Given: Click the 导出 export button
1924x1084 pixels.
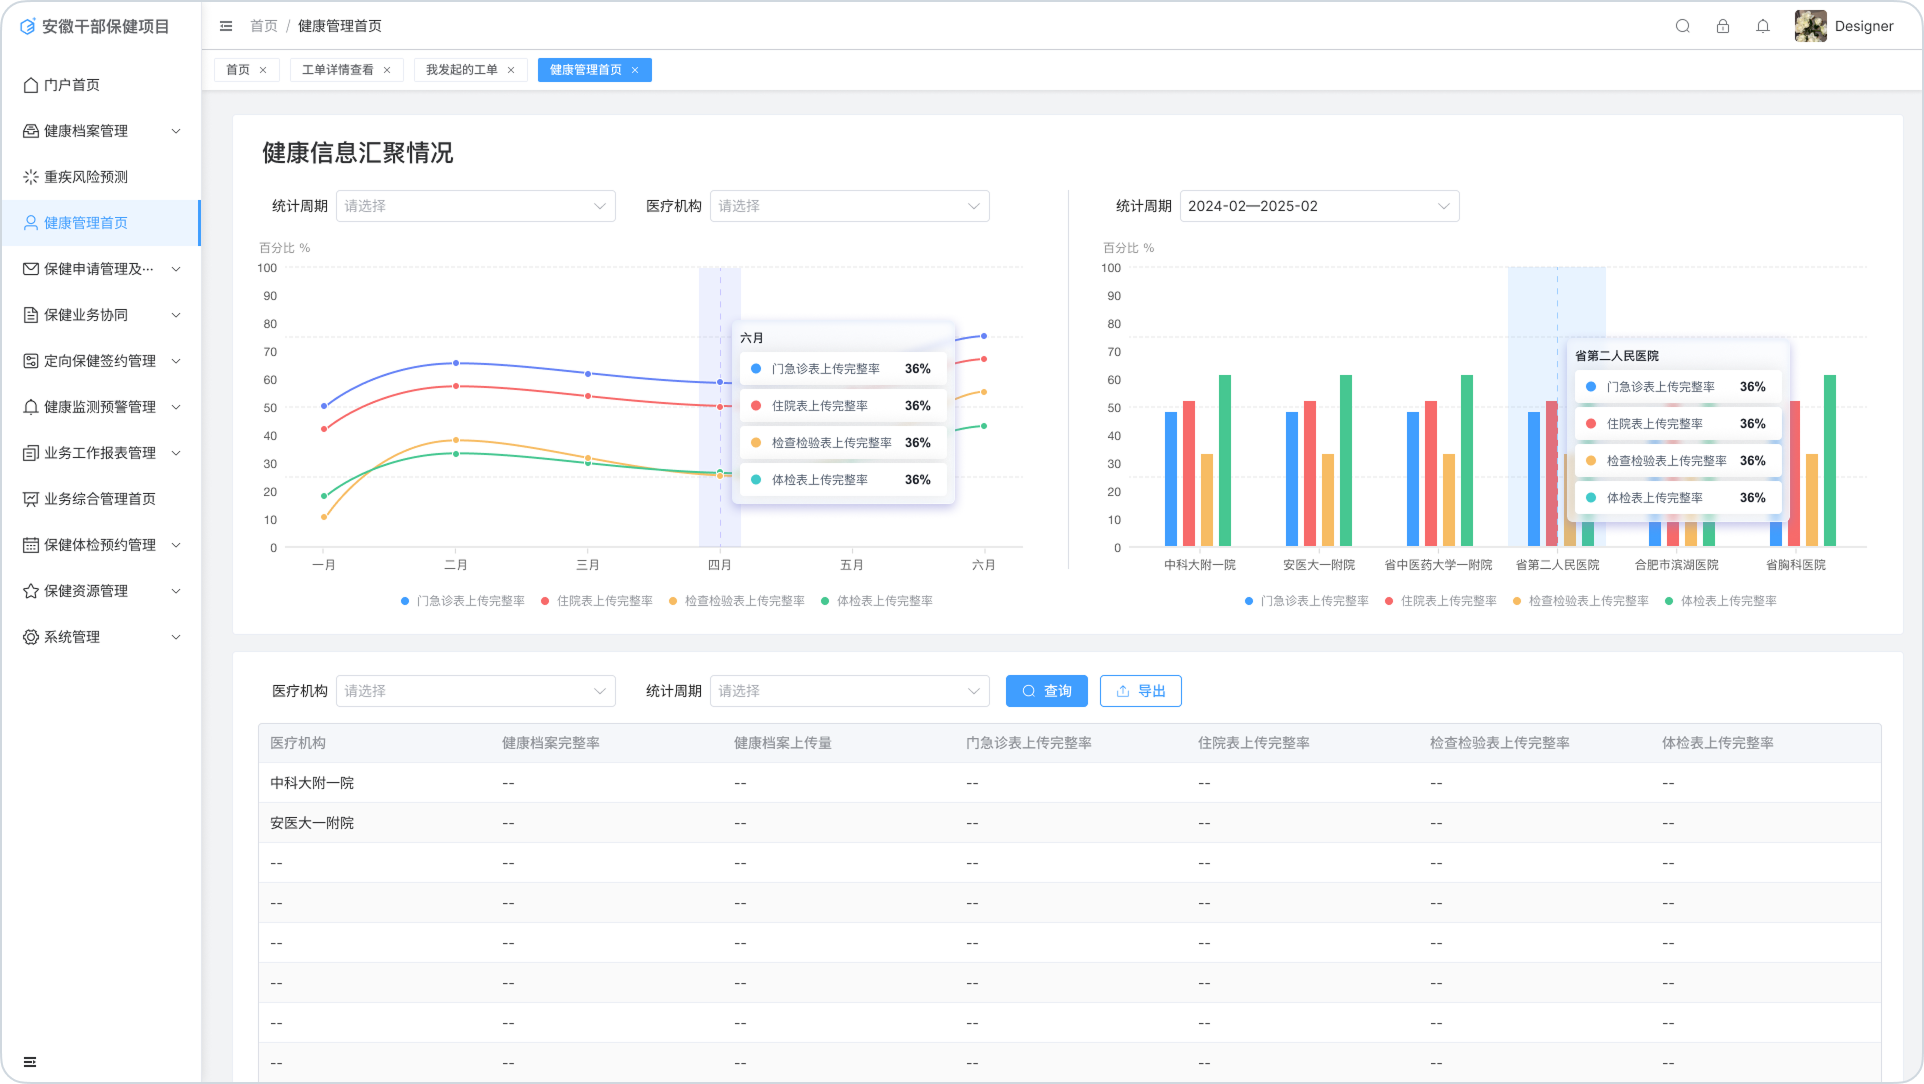Looking at the screenshot, I should 1141,691.
